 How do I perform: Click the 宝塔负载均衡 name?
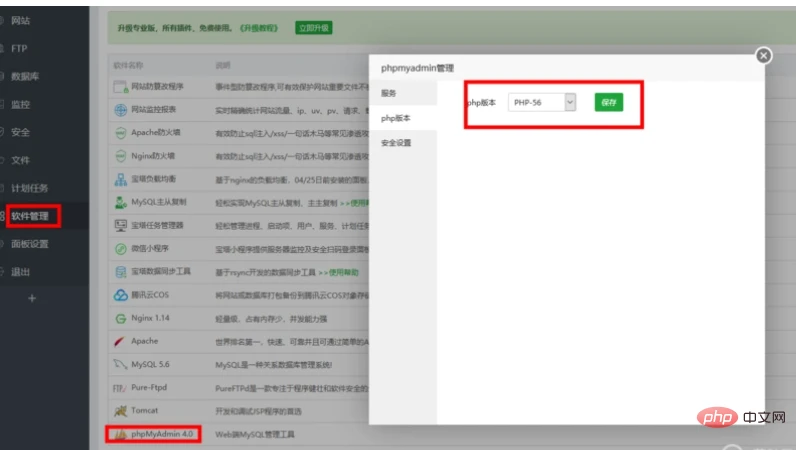[x=153, y=179]
